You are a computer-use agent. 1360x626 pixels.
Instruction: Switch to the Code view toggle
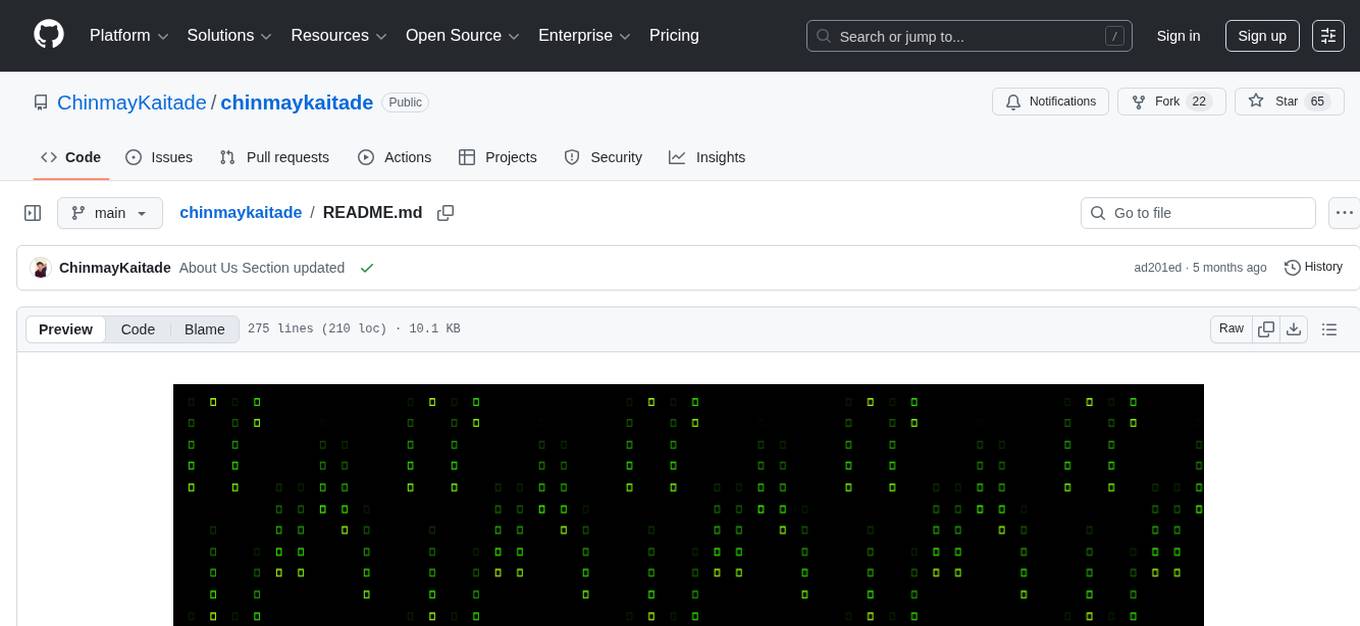click(138, 329)
